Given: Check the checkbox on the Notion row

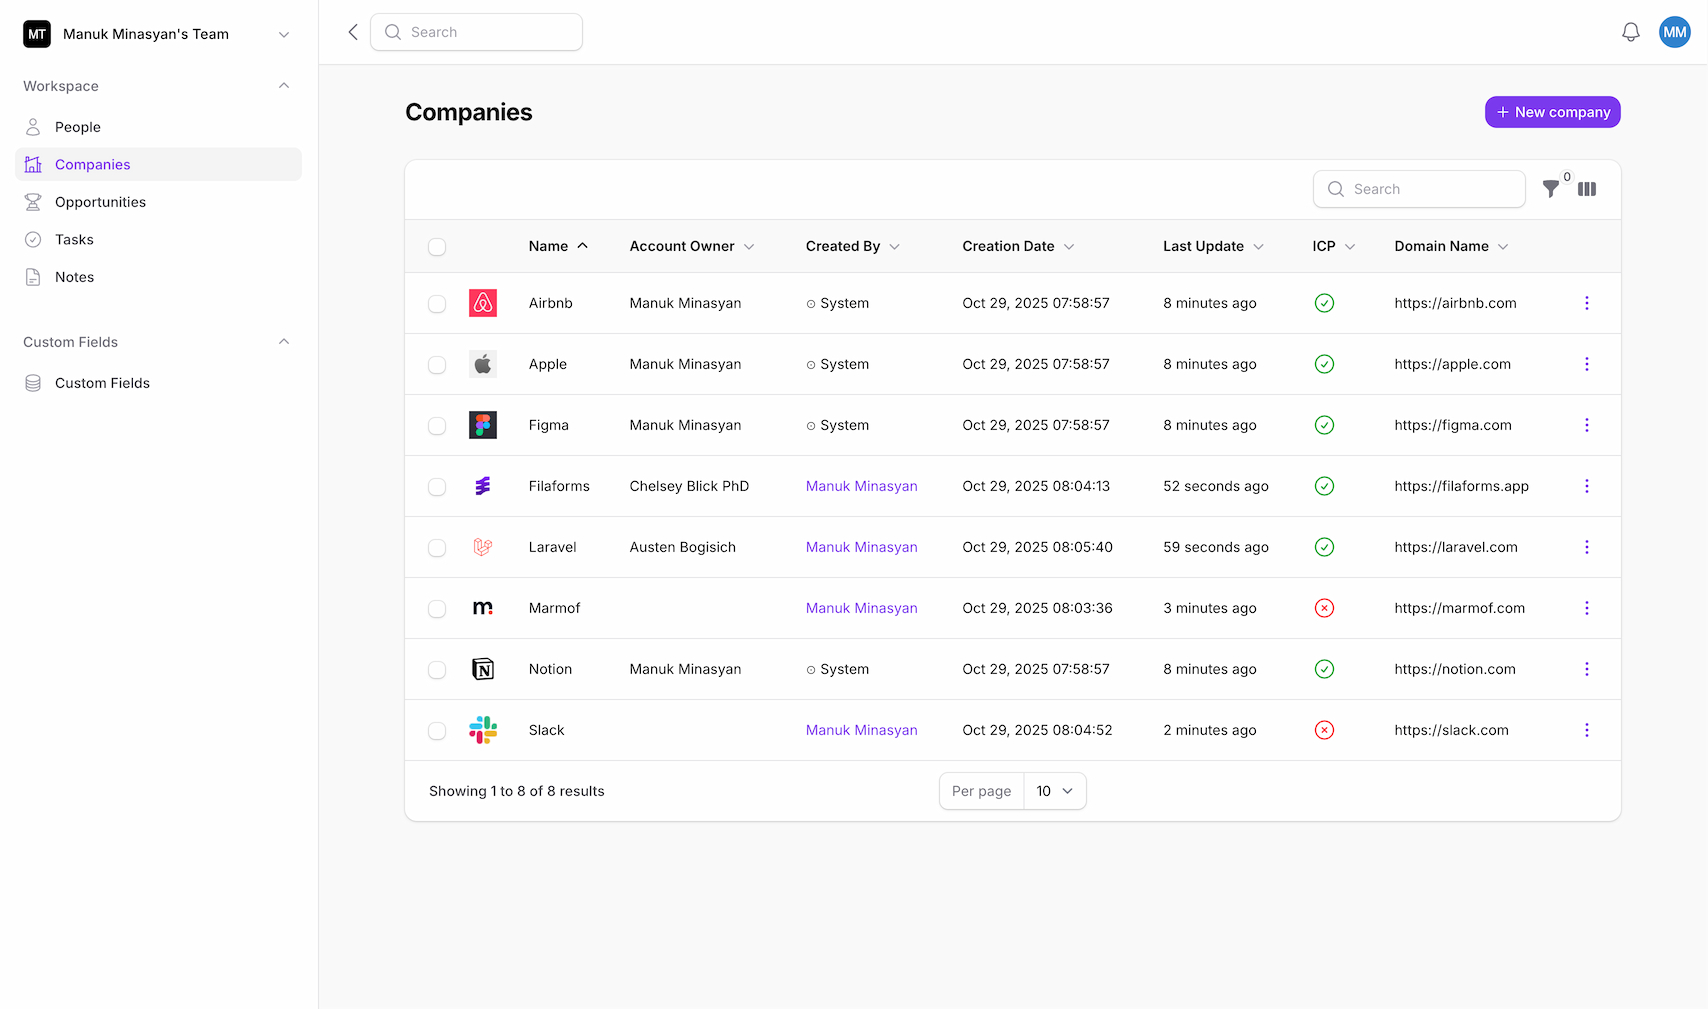Looking at the screenshot, I should coord(437,669).
